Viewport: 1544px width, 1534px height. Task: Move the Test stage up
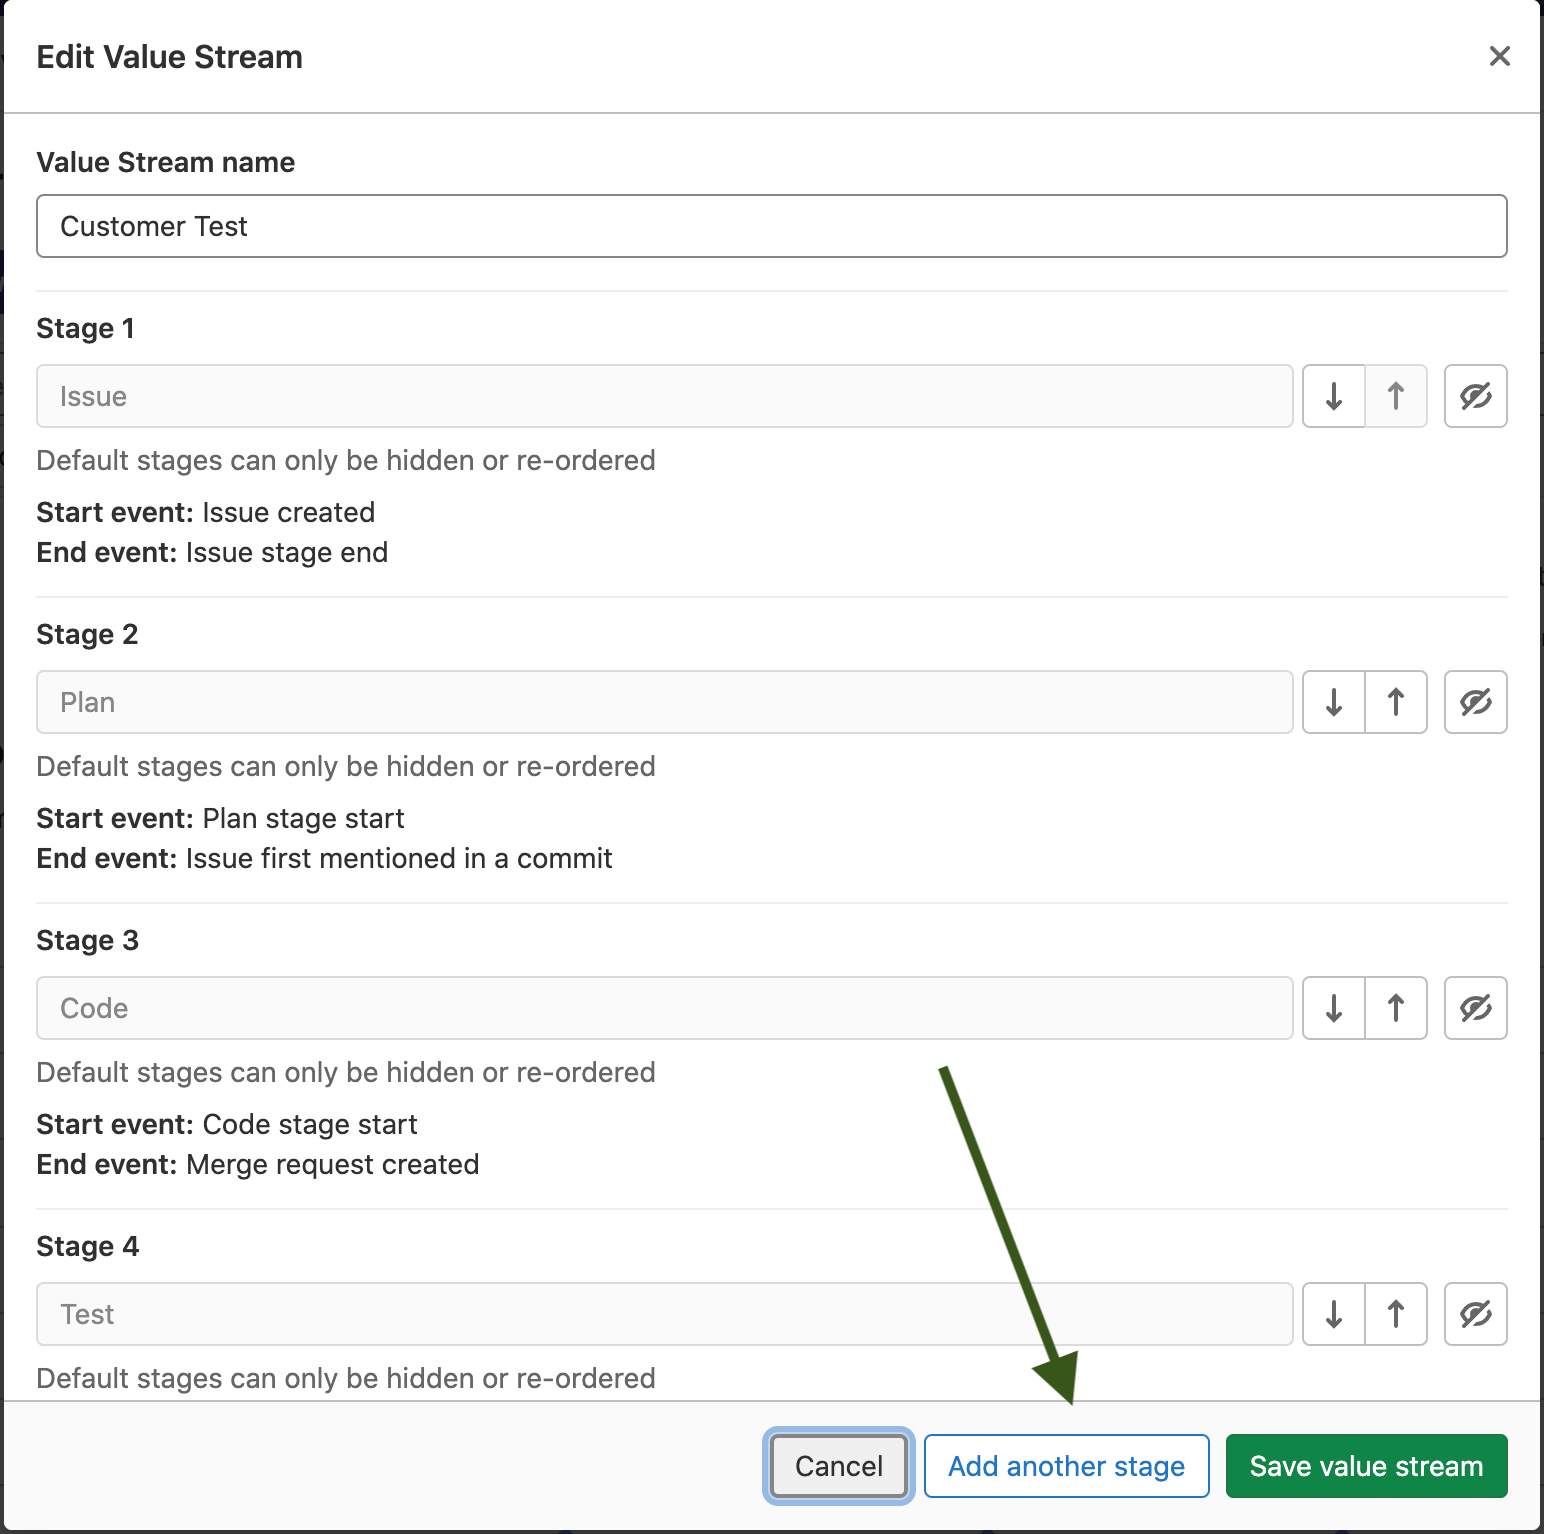point(1396,1314)
